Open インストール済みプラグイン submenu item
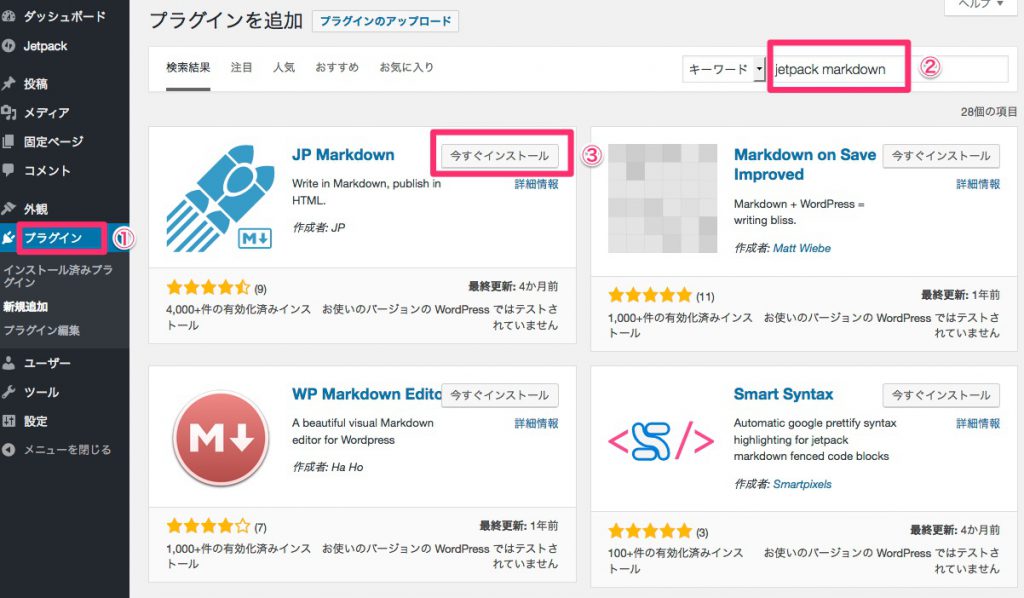This screenshot has width=1024, height=598. [x=59, y=275]
